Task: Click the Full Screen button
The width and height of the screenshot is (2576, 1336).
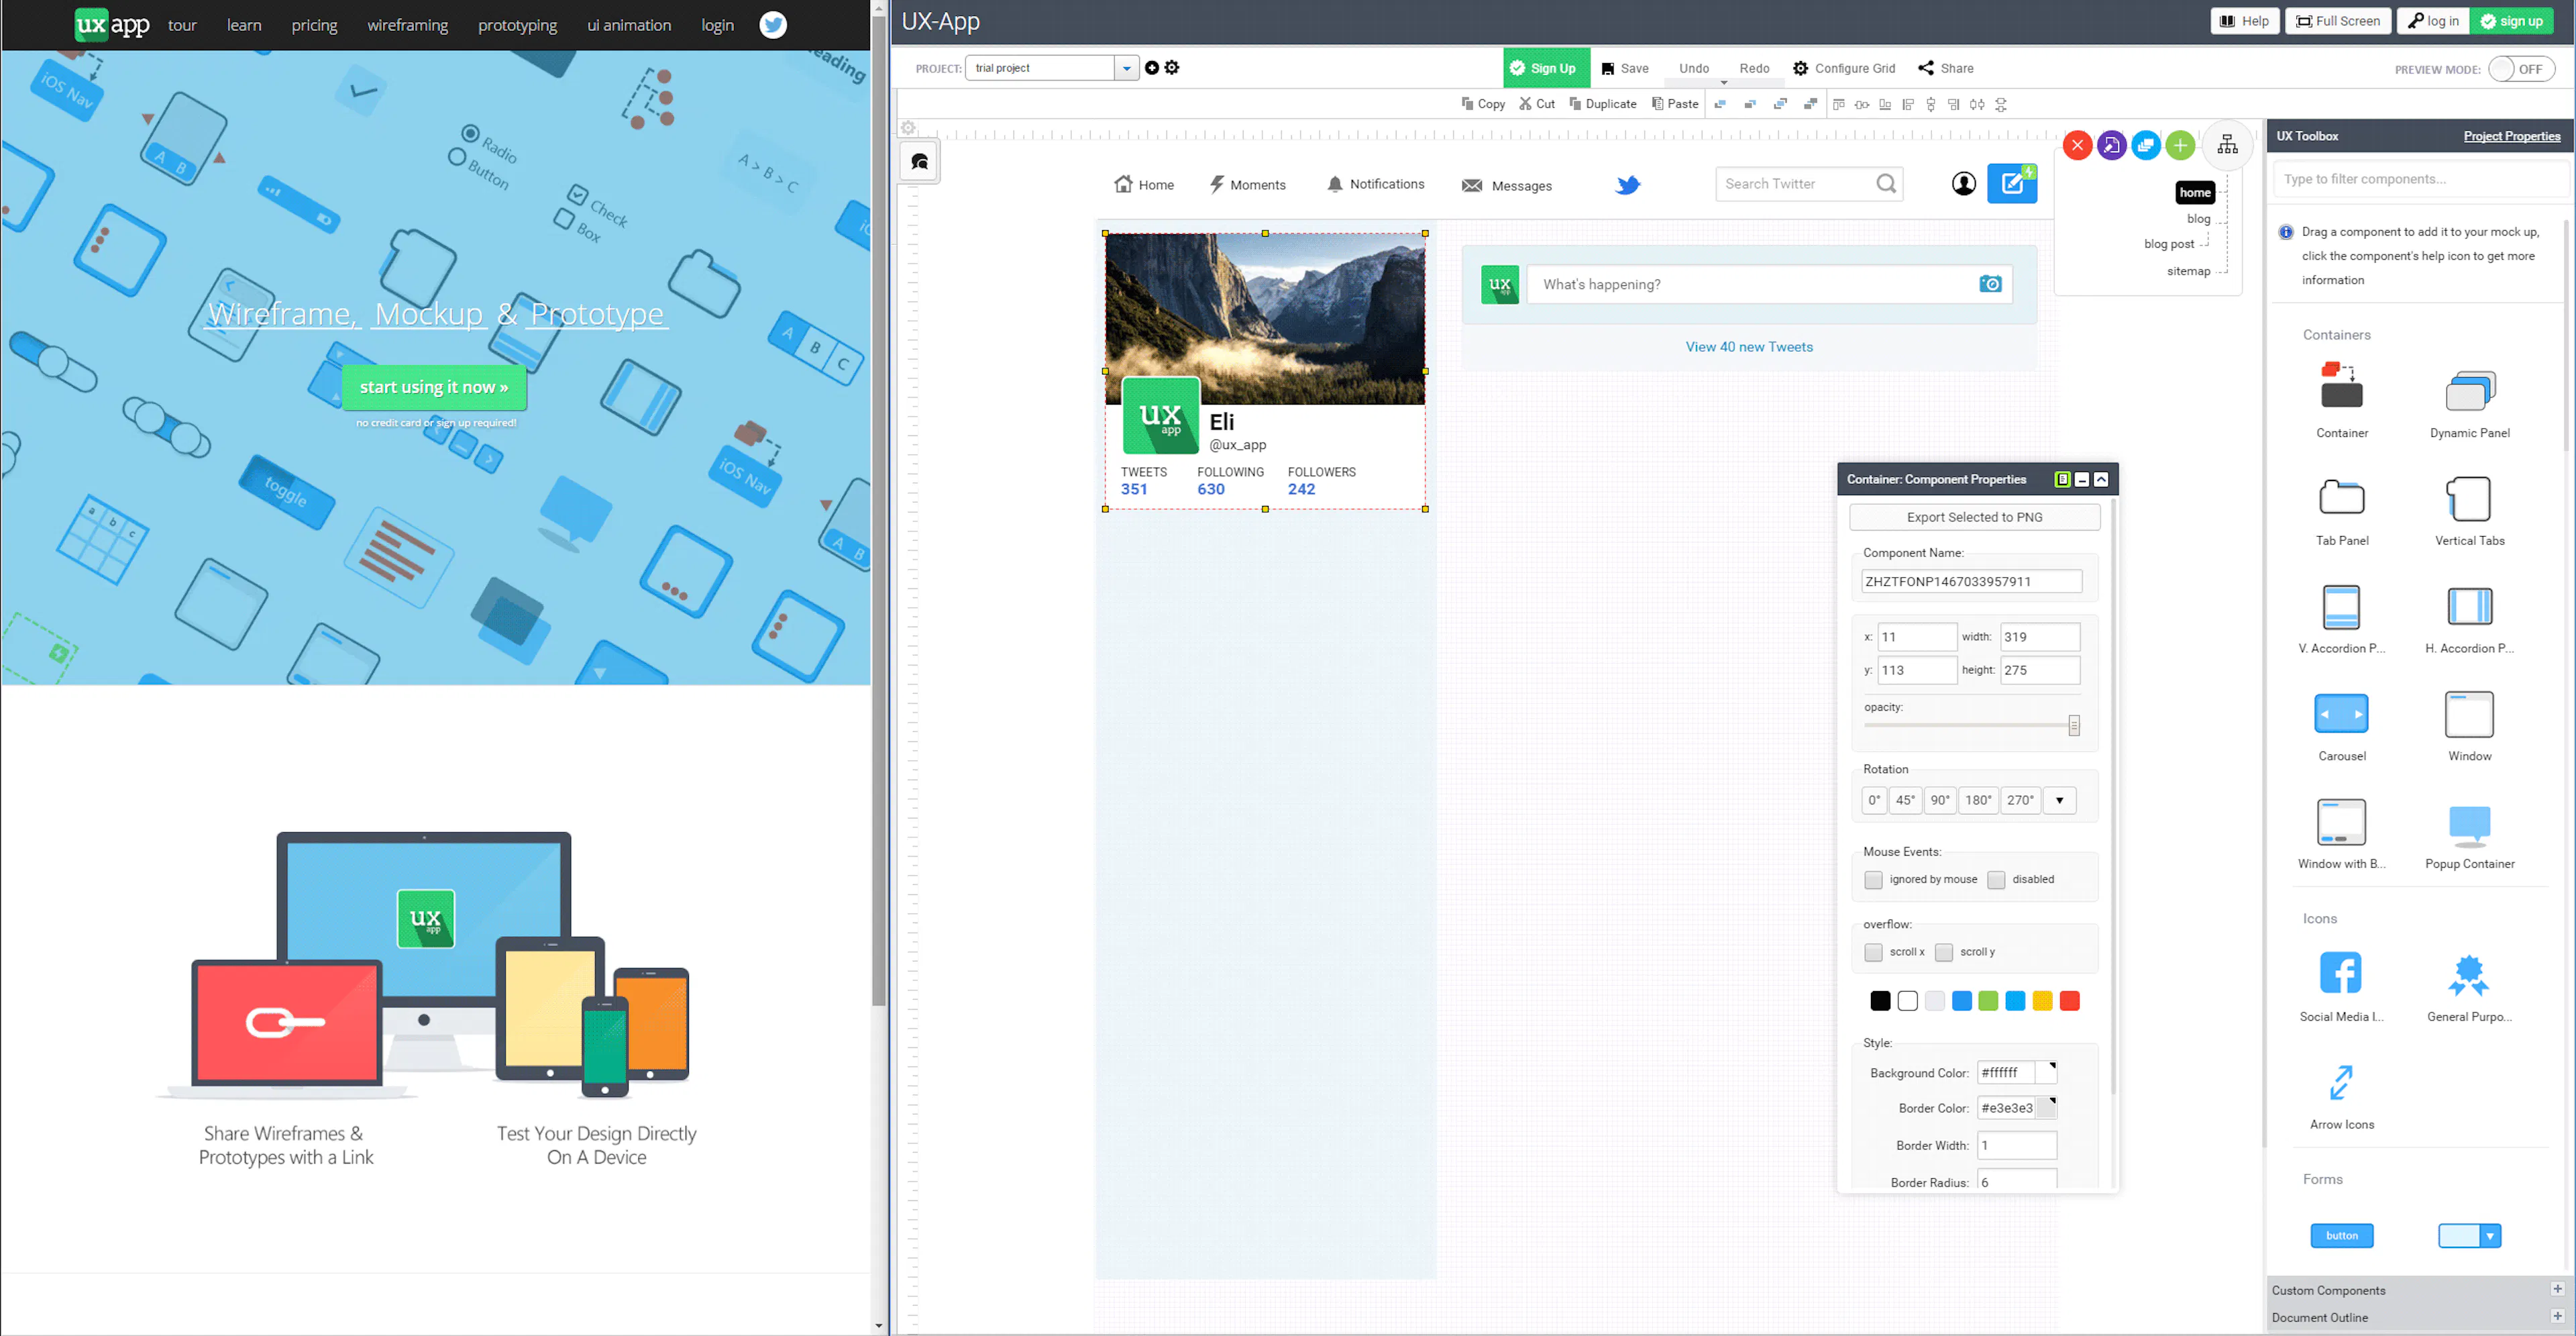Action: [2338, 21]
